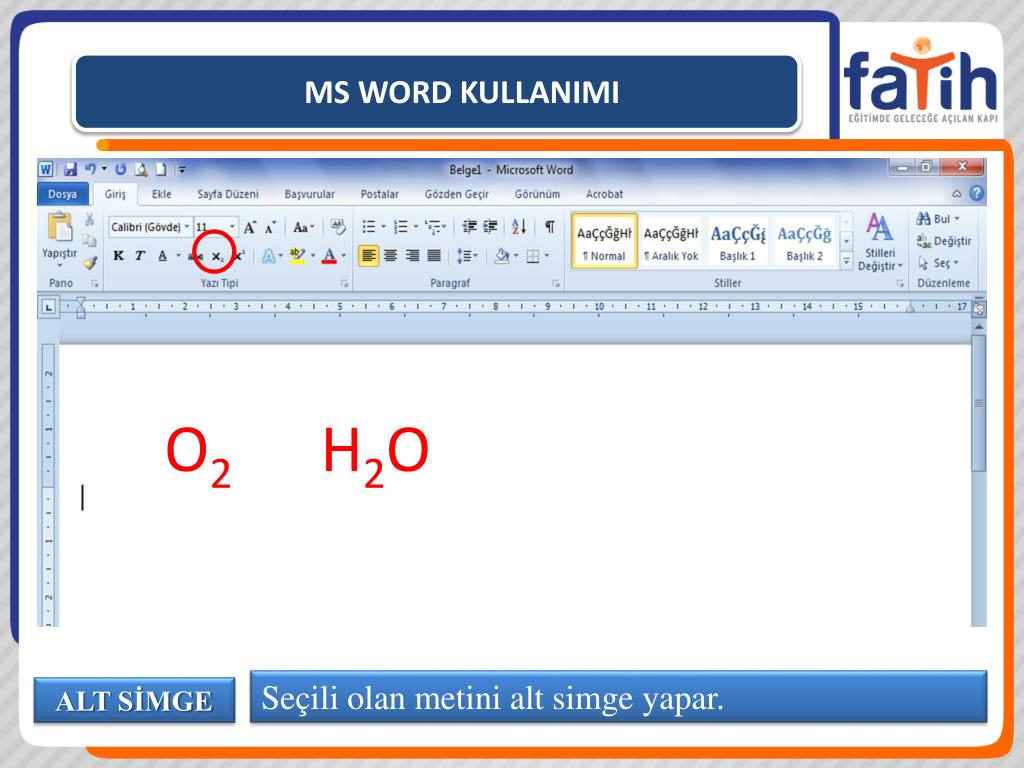Center align the text
This screenshot has height=768, width=1024.
pyautogui.click(x=391, y=255)
